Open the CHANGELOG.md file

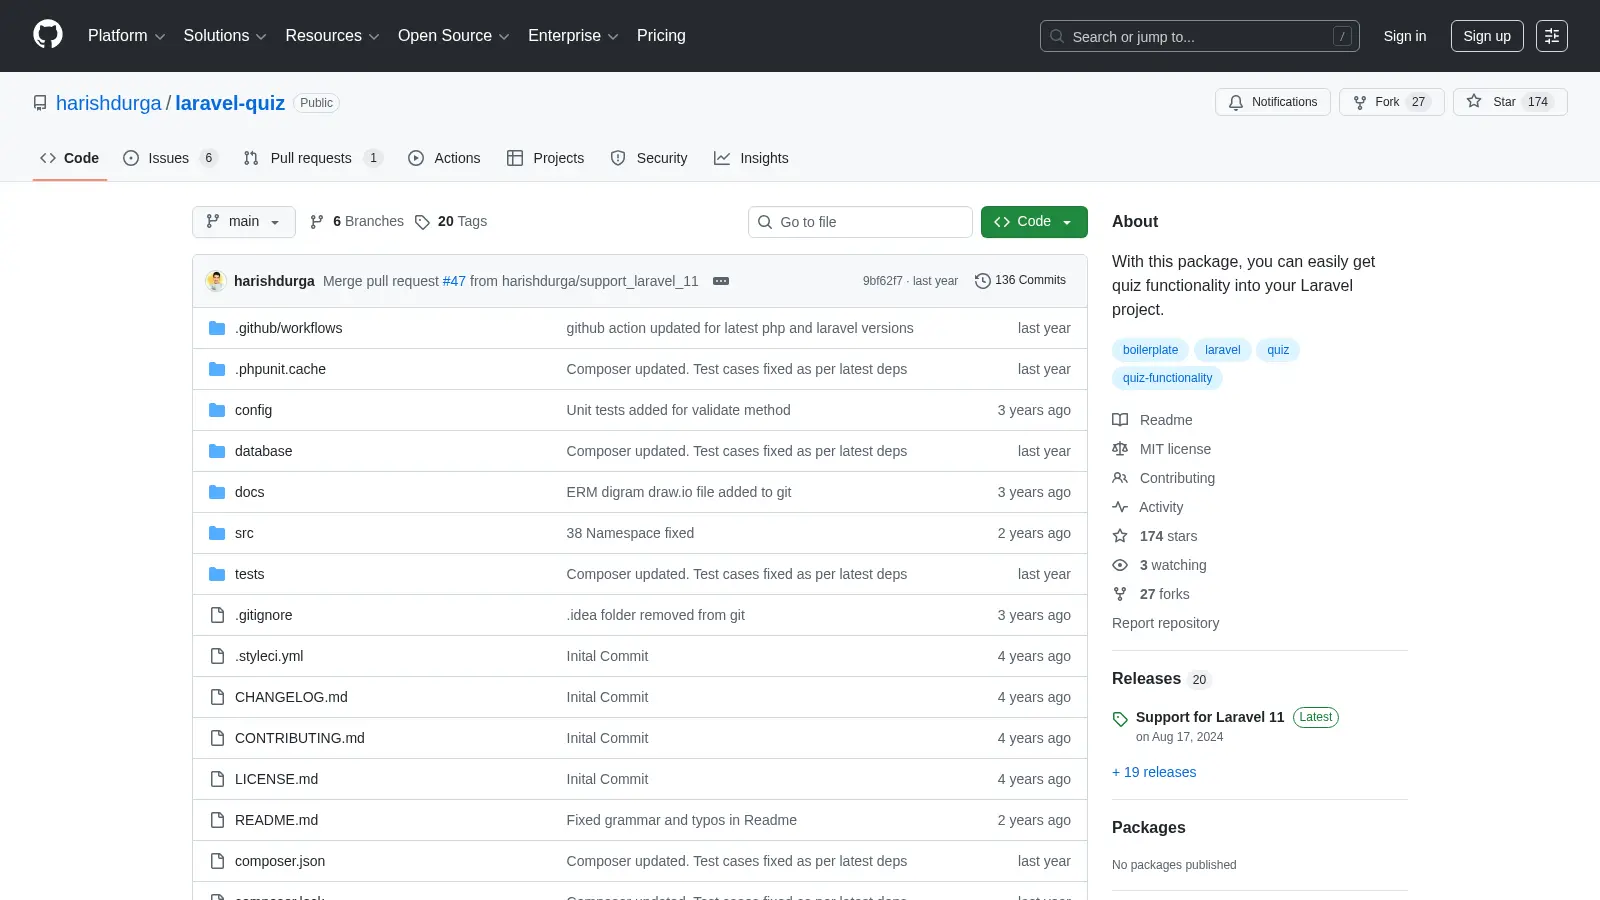tap(291, 697)
